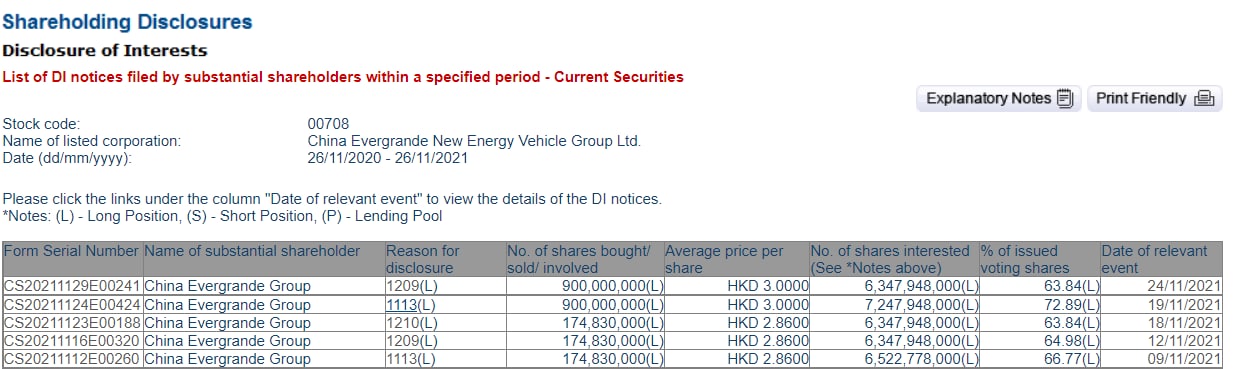Open reason code 1209(L) in fourth row

pos(411,341)
